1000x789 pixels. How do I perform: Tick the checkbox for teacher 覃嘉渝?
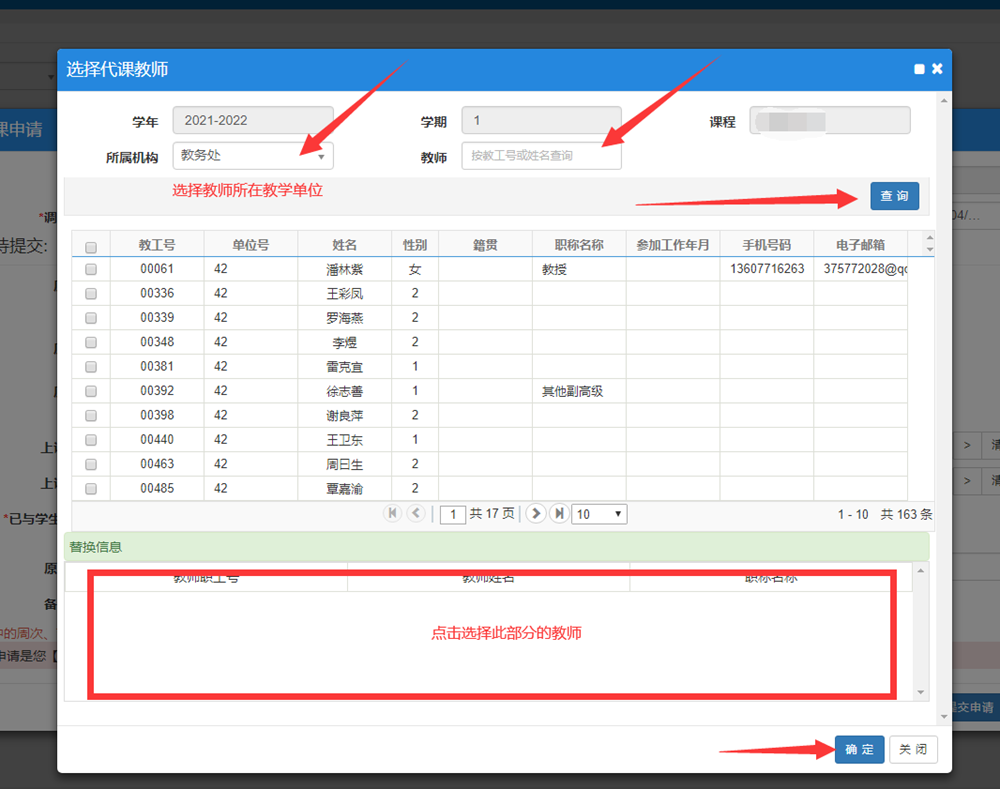pos(91,489)
